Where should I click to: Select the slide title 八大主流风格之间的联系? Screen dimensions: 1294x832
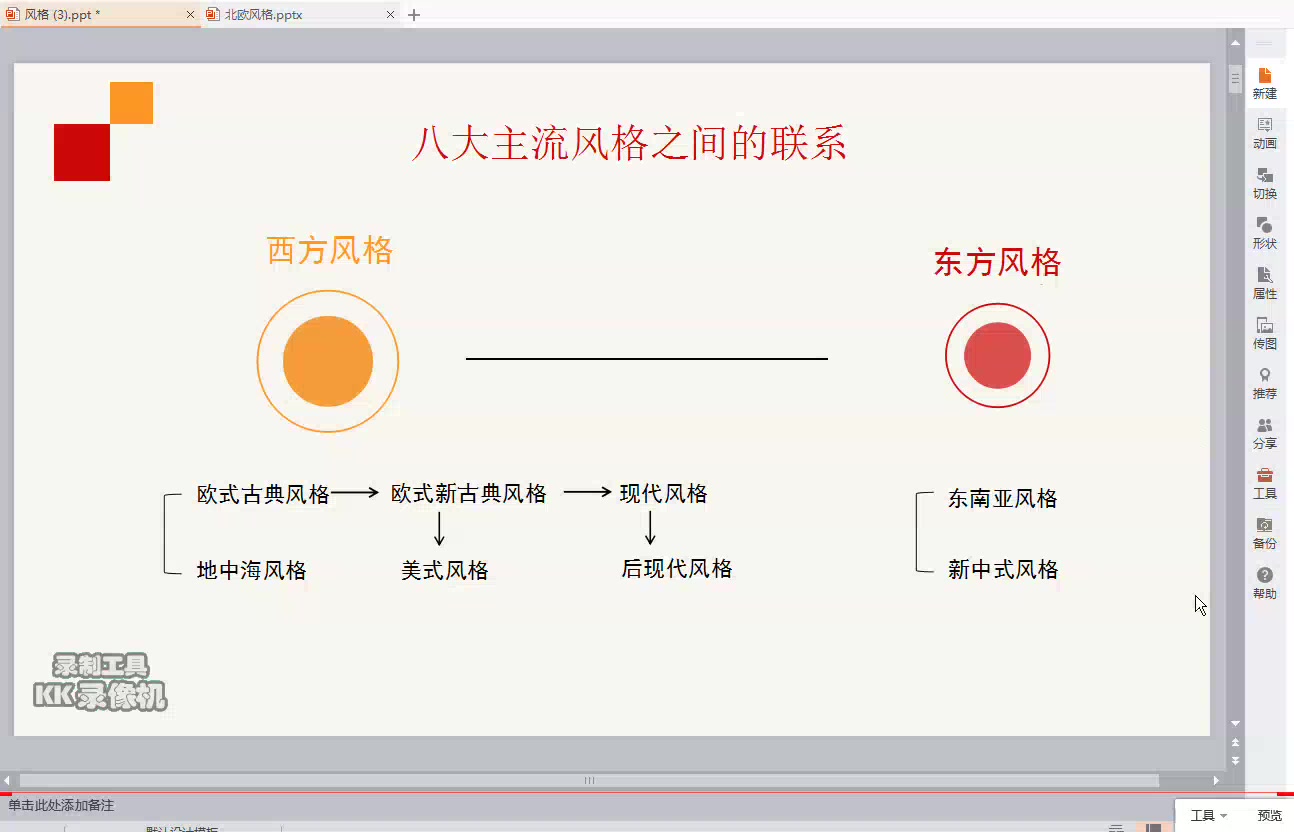coord(629,144)
